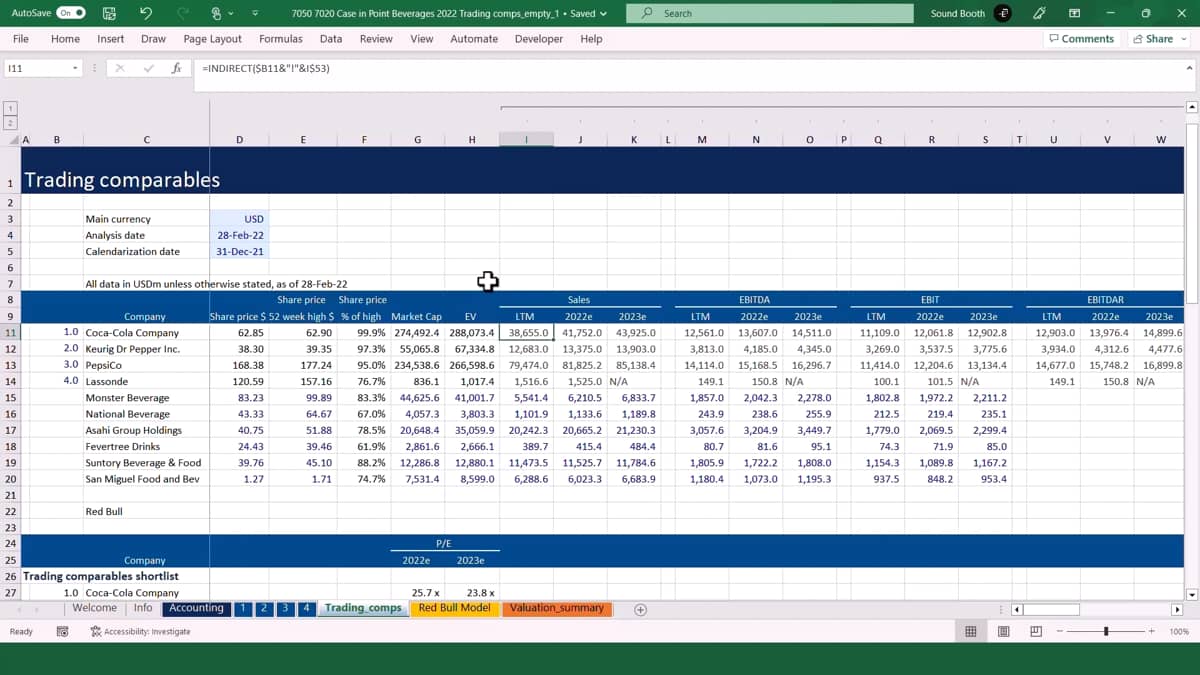Click into the Search box
Viewport: 1200px width, 675px height.
pyautogui.click(x=770, y=13)
